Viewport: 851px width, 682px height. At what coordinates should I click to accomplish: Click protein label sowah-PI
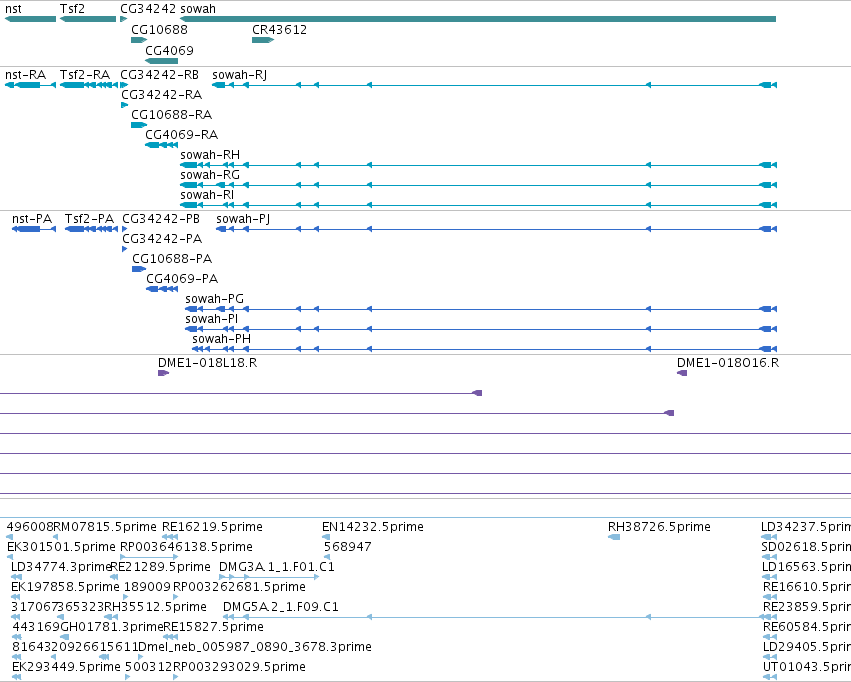pos(212,318)
